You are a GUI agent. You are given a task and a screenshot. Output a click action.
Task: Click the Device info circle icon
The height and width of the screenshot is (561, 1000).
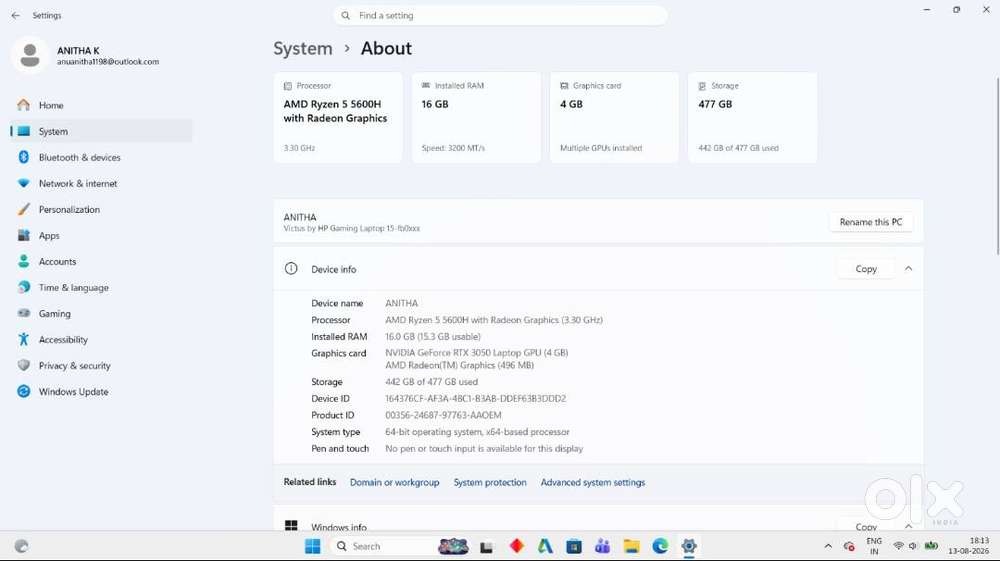(x=291, y=269)
